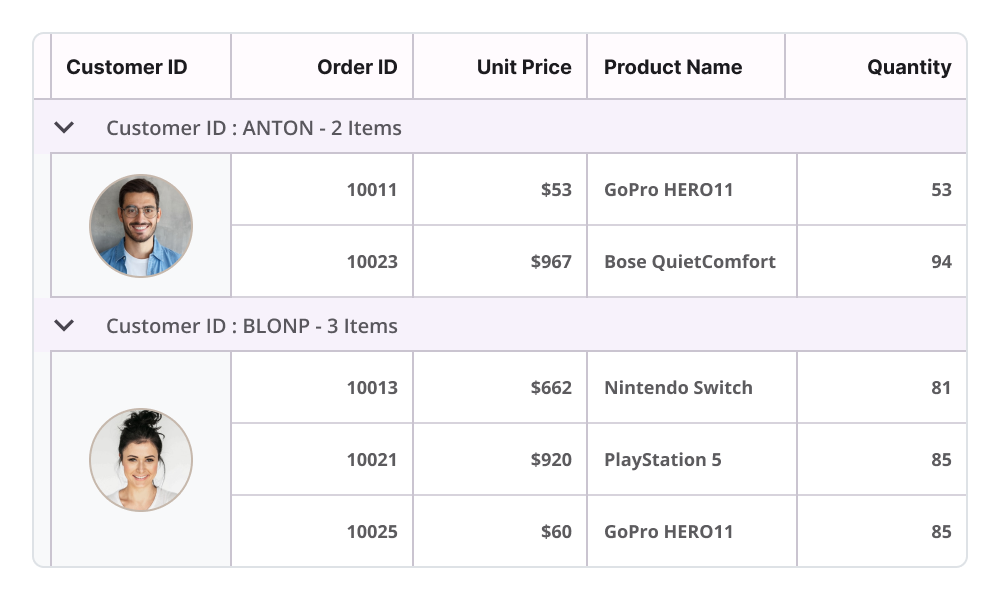Screen dimensions: 1000x600
Task: Click the PlayStation 5 product cell
Action: point(662,460)
